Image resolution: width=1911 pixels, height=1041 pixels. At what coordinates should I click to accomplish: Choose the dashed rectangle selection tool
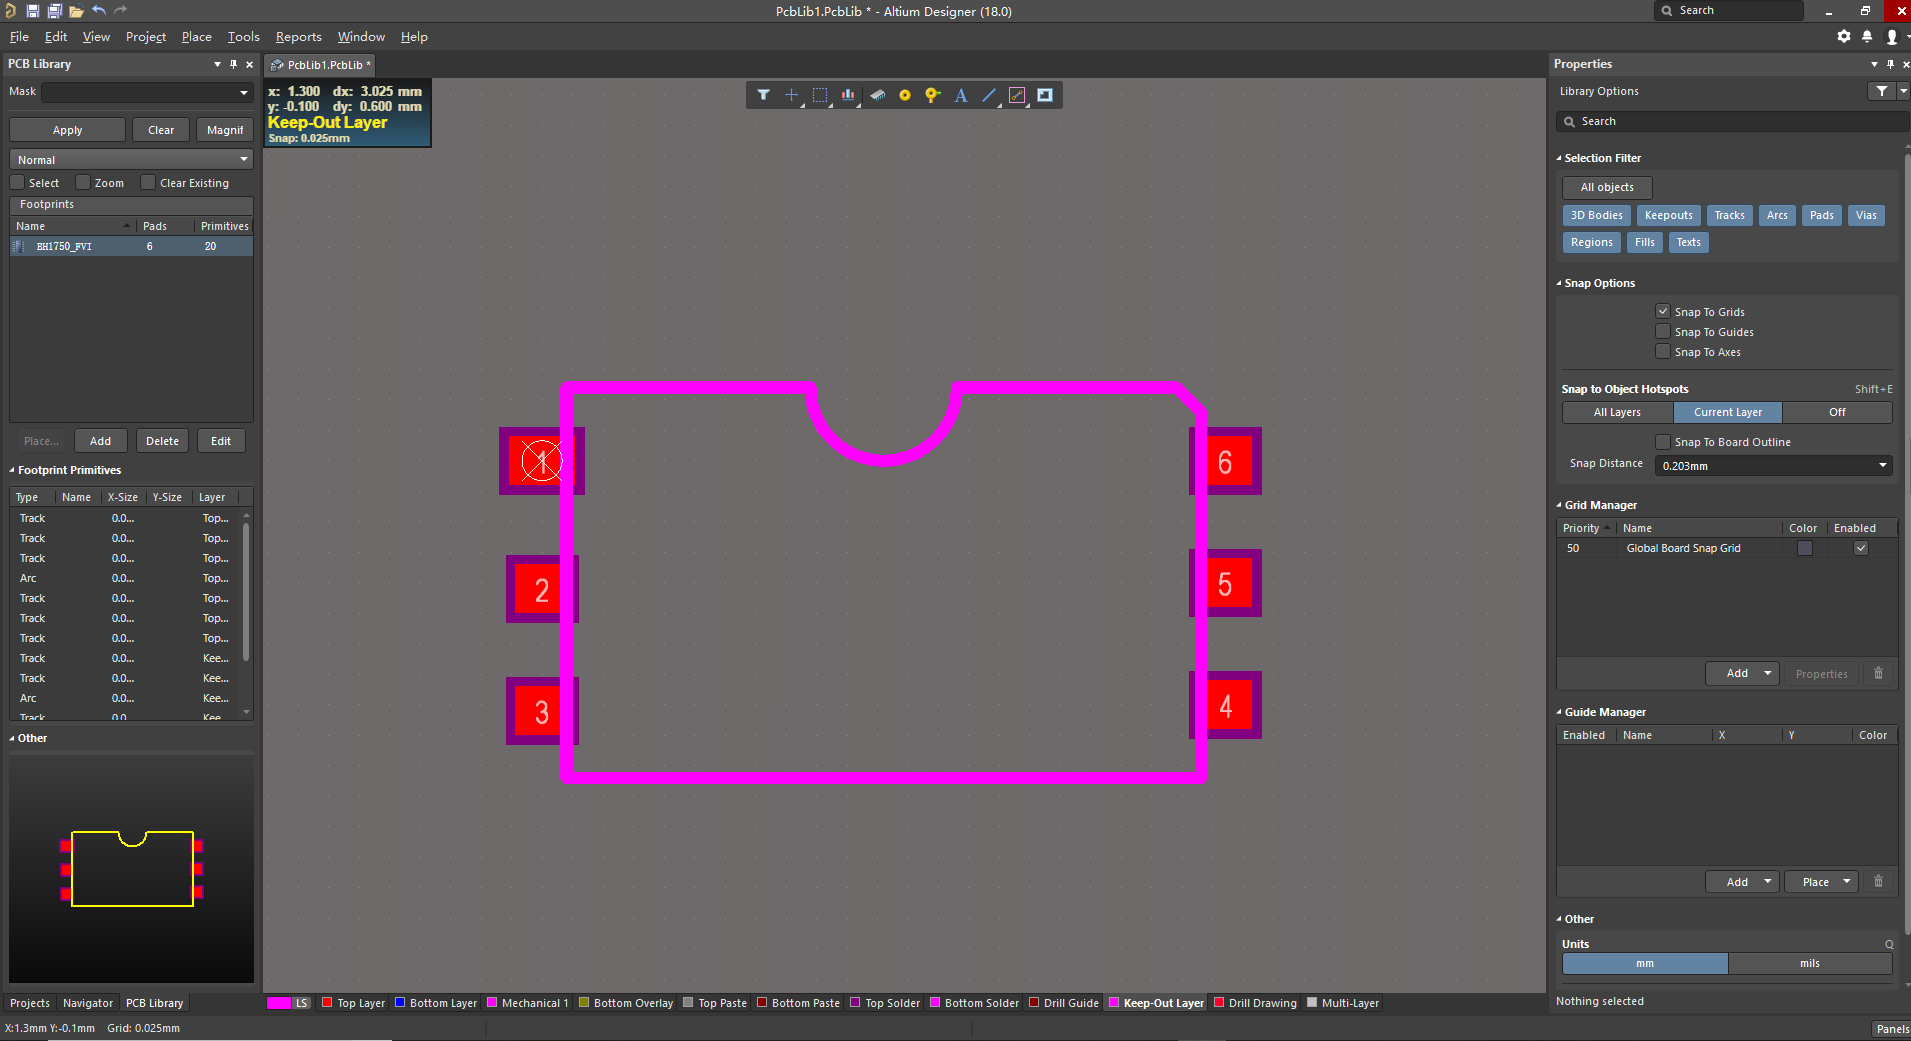point(820,95)
